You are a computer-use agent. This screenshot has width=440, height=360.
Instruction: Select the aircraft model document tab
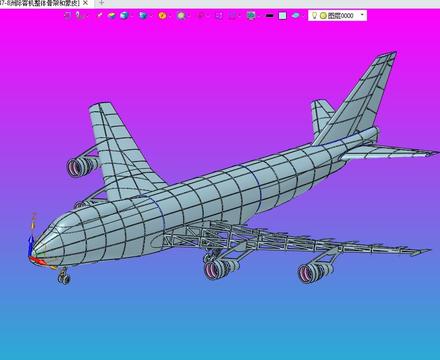40,3
